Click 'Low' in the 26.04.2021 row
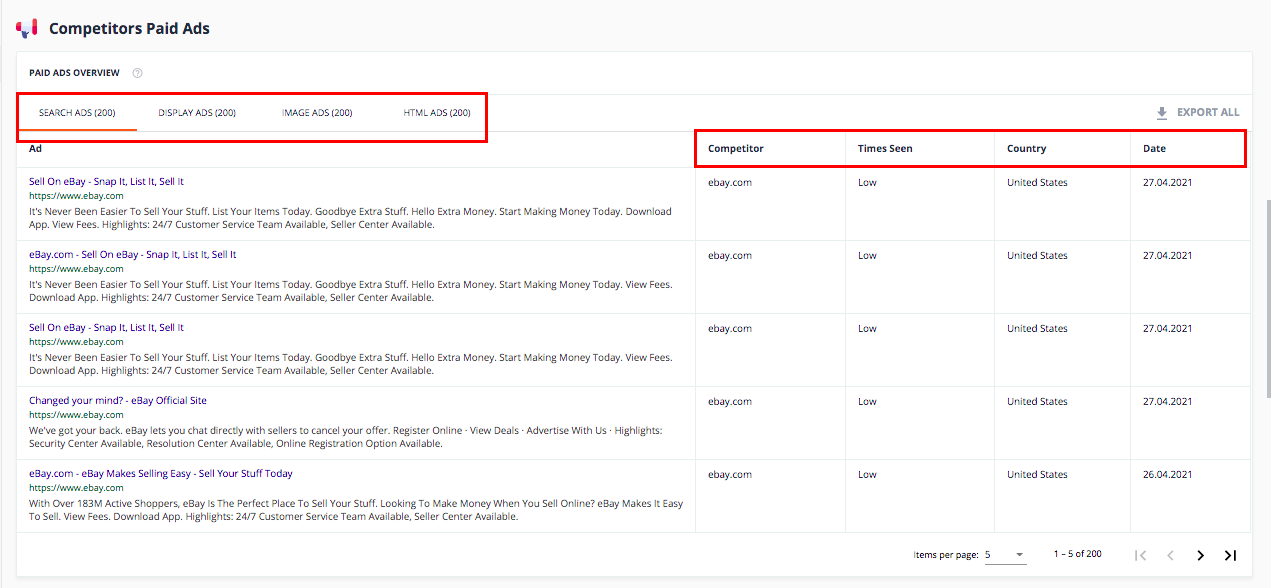 (x=867, y=474)
